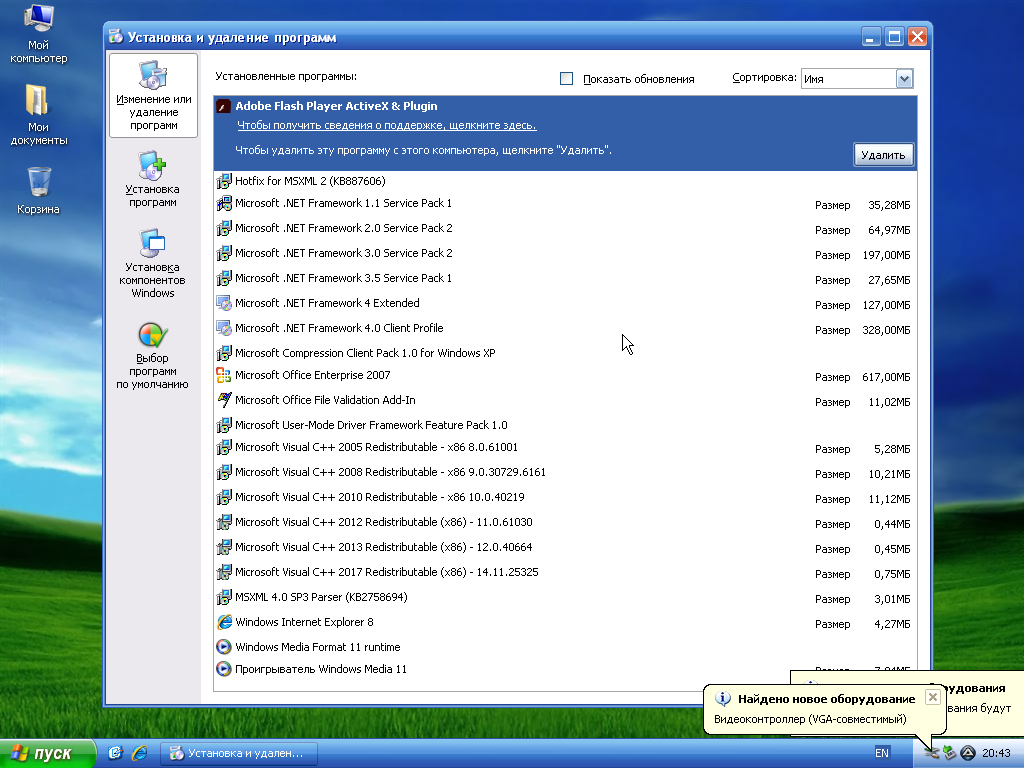1024x768 pixels.
Task: Select Visual C++ 2008 Redistributable x86 9.0.30729.6161
Action: (566, 472)
